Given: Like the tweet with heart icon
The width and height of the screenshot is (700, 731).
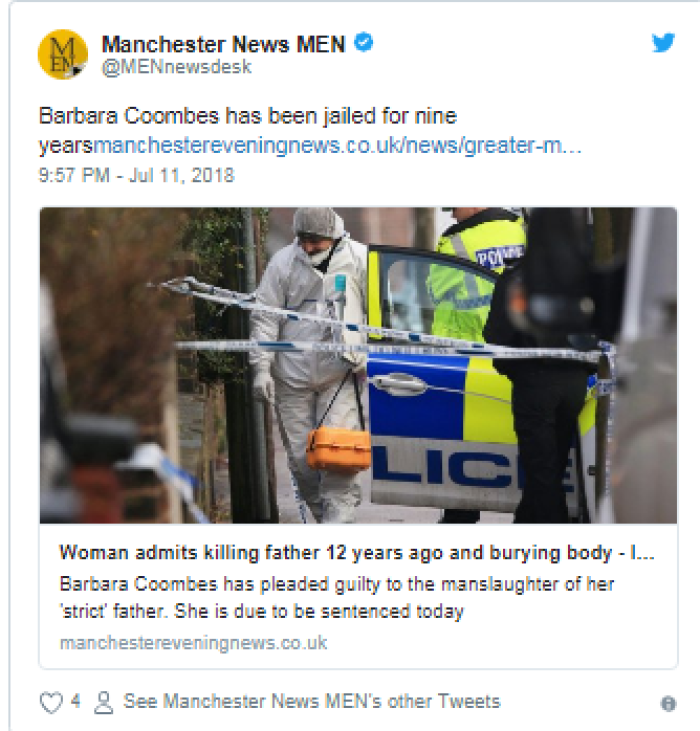Looking at the screenshot, I should click(x=51, y=703).
